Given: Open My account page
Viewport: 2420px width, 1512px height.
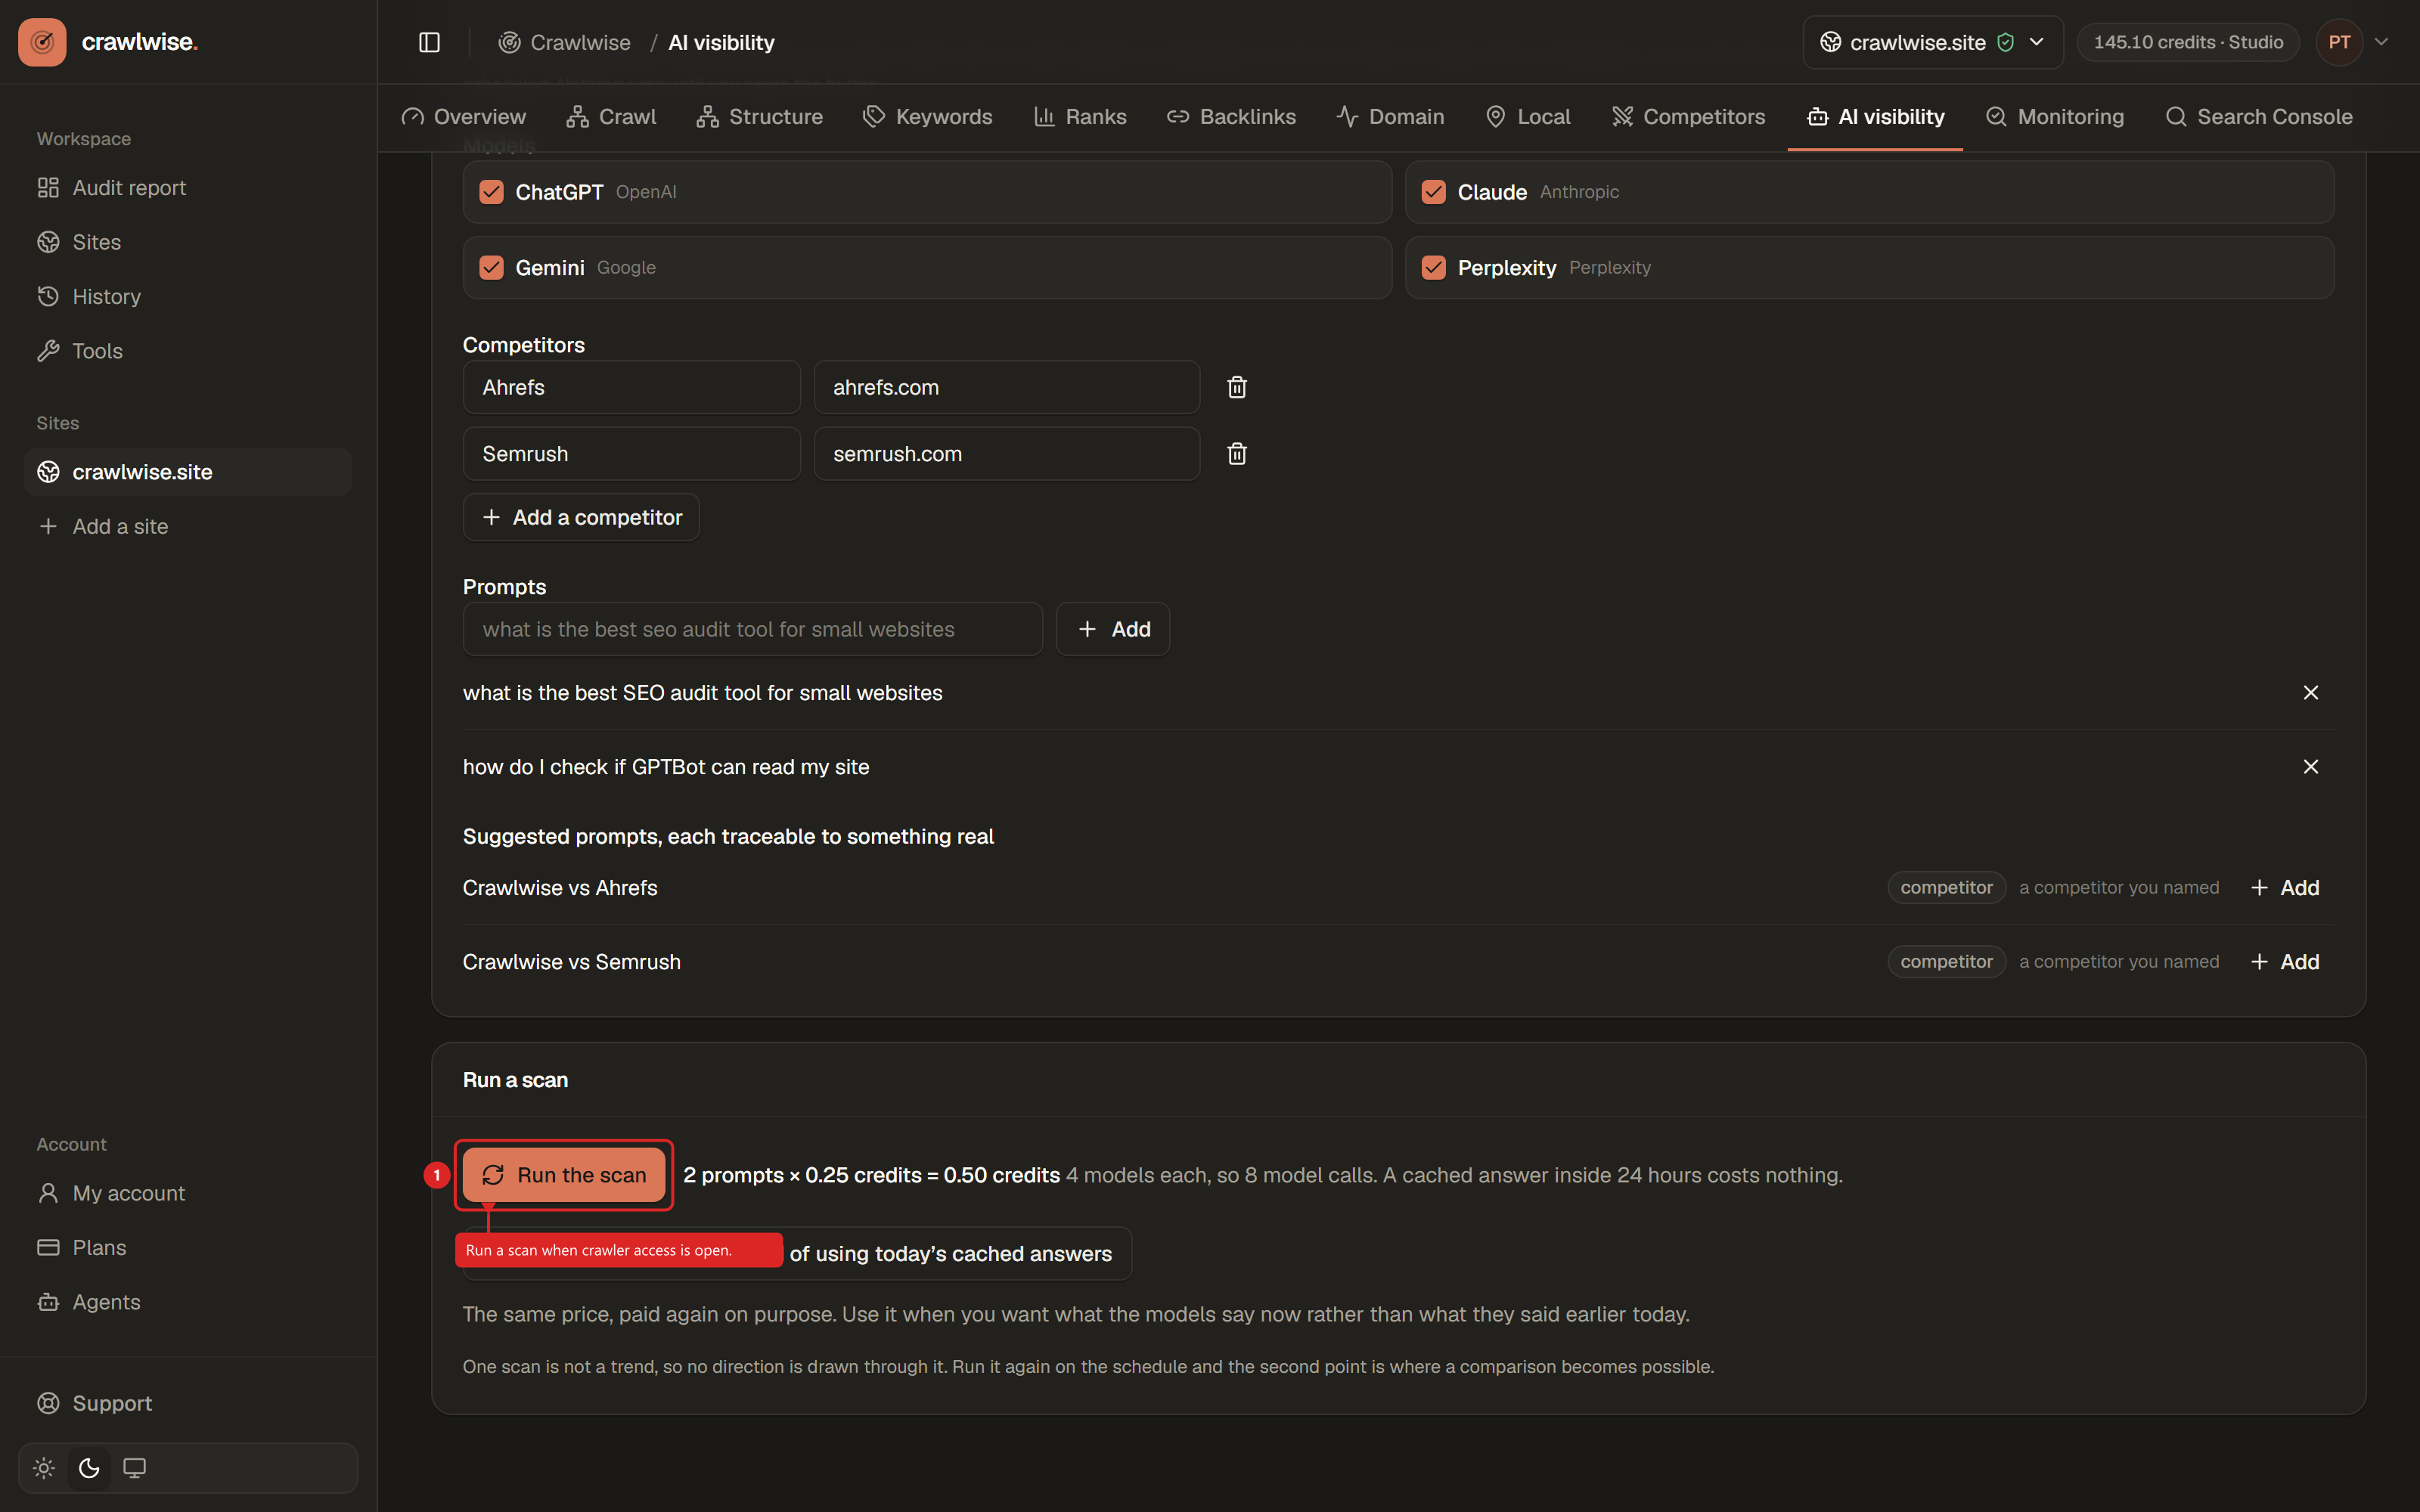Looking at the screenshot, I should point(188,1193).
